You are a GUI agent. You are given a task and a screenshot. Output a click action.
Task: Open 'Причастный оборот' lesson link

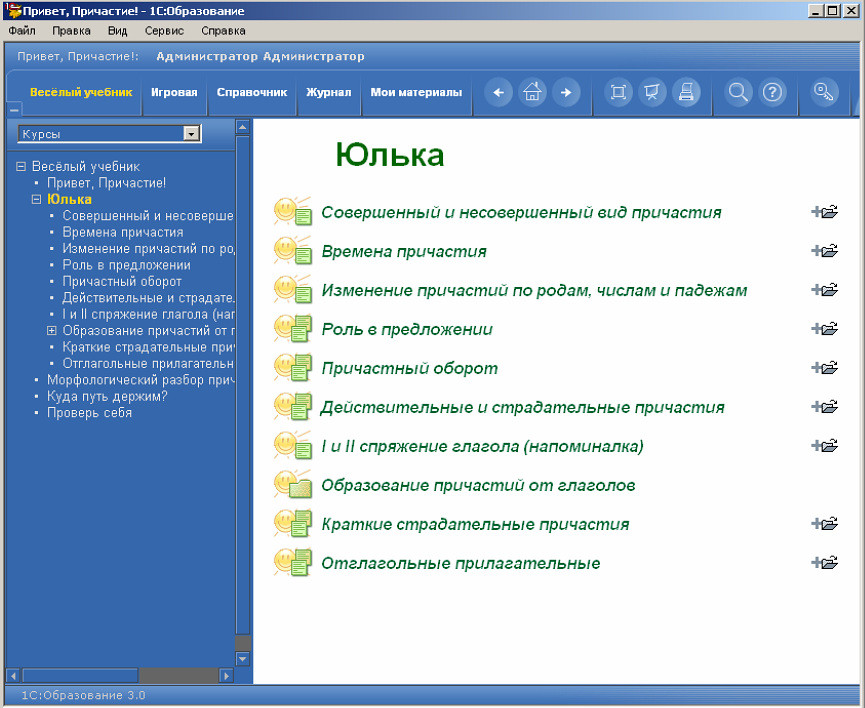coord(409,368)
